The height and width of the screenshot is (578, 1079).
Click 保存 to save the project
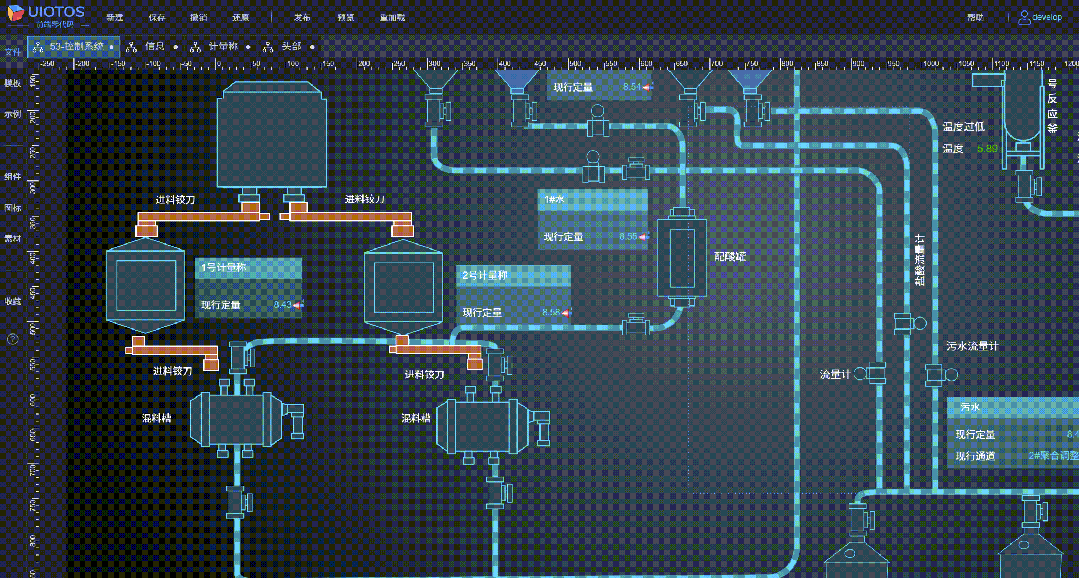pos(157,18)
